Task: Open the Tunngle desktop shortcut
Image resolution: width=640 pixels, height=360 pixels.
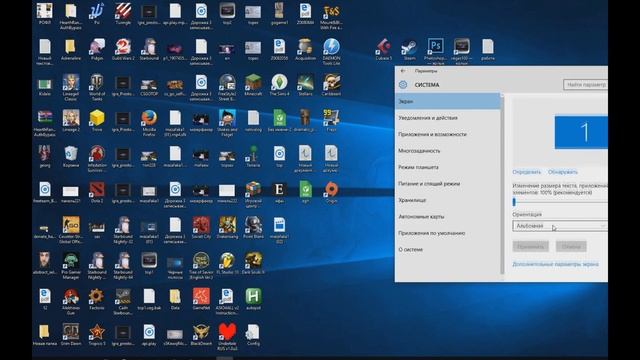Action: tap(123, 13)
